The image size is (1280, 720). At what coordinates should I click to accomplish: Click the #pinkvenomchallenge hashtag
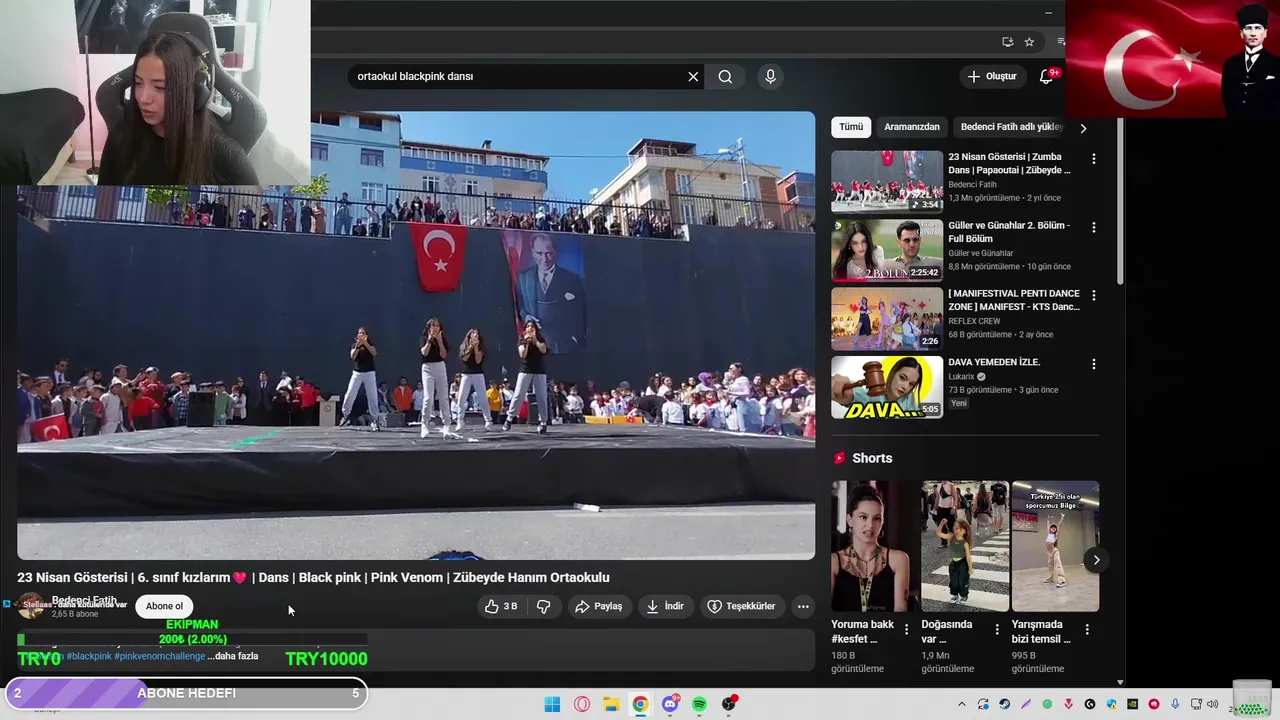pyautogui.click(x=160, y=656)
